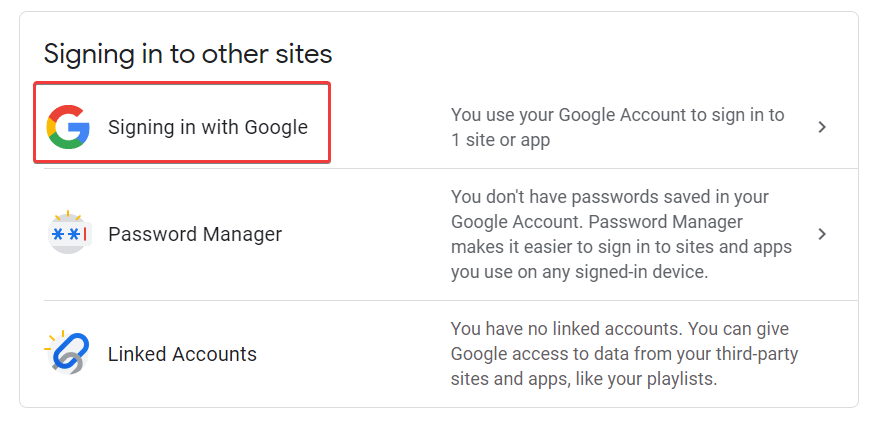Click "You use your Google Account" description

[617, 115]
